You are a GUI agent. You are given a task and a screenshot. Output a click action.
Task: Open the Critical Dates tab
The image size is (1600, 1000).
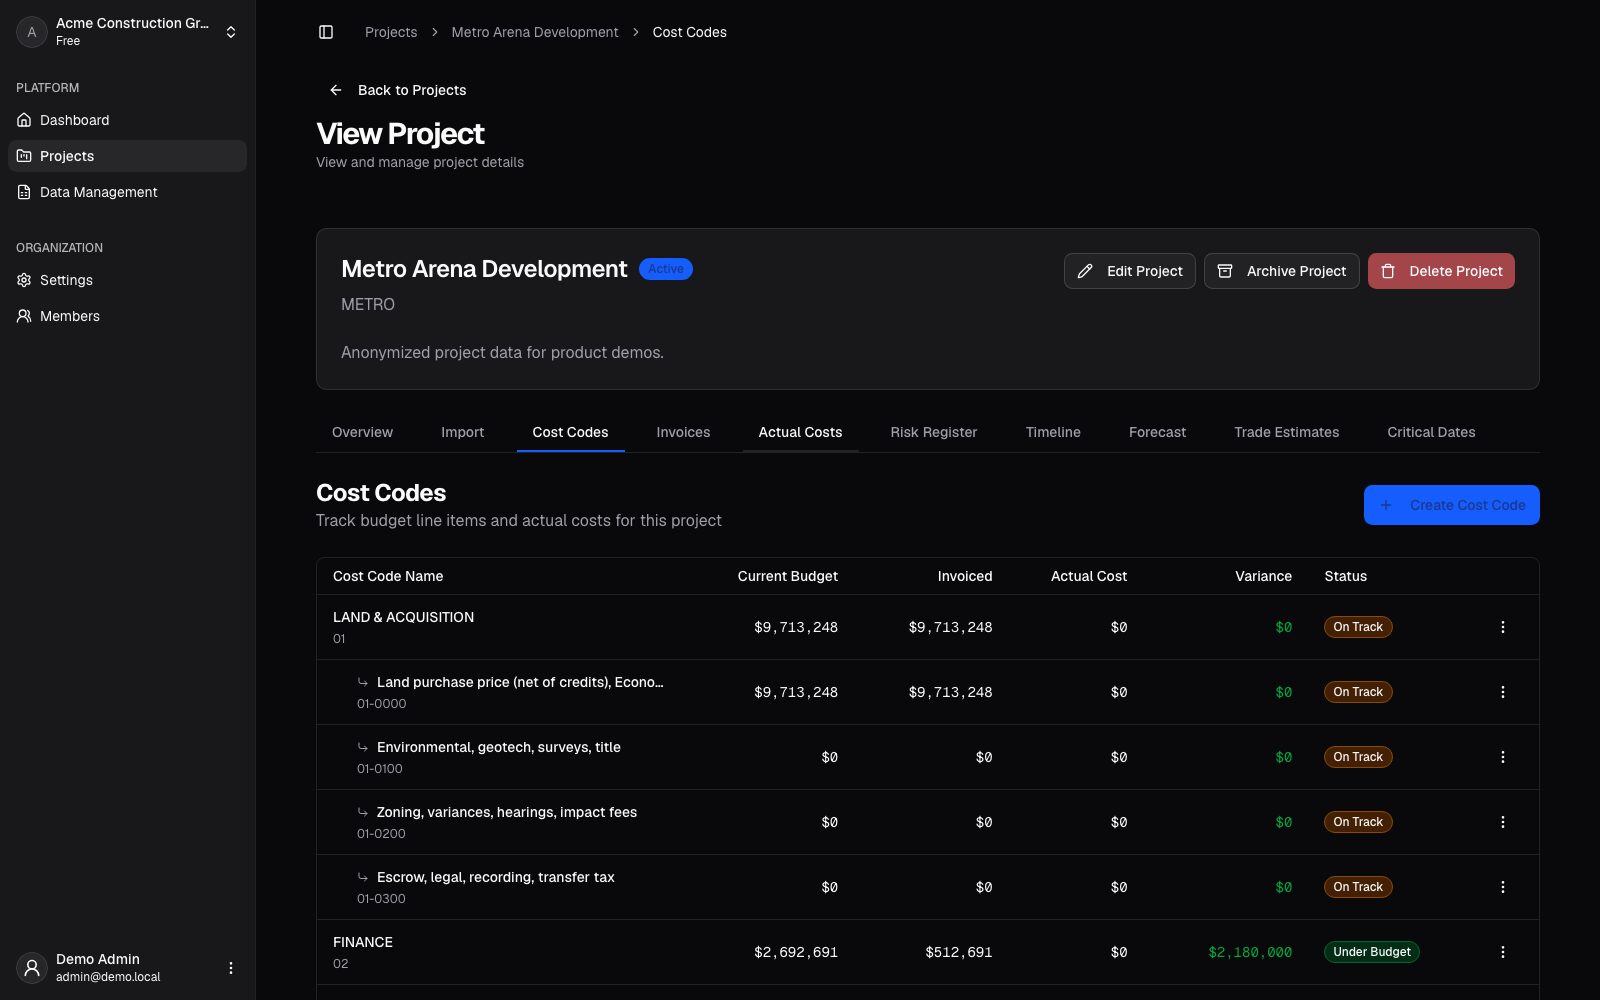1431,432
